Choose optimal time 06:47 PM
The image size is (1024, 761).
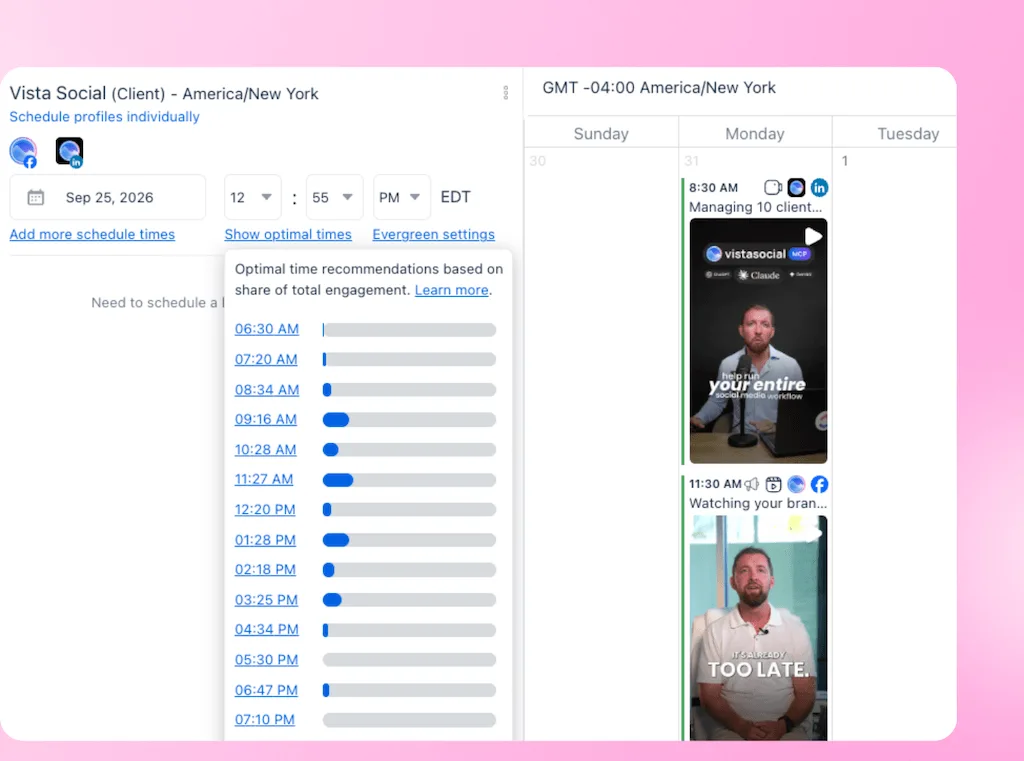(x=266, y=690)
